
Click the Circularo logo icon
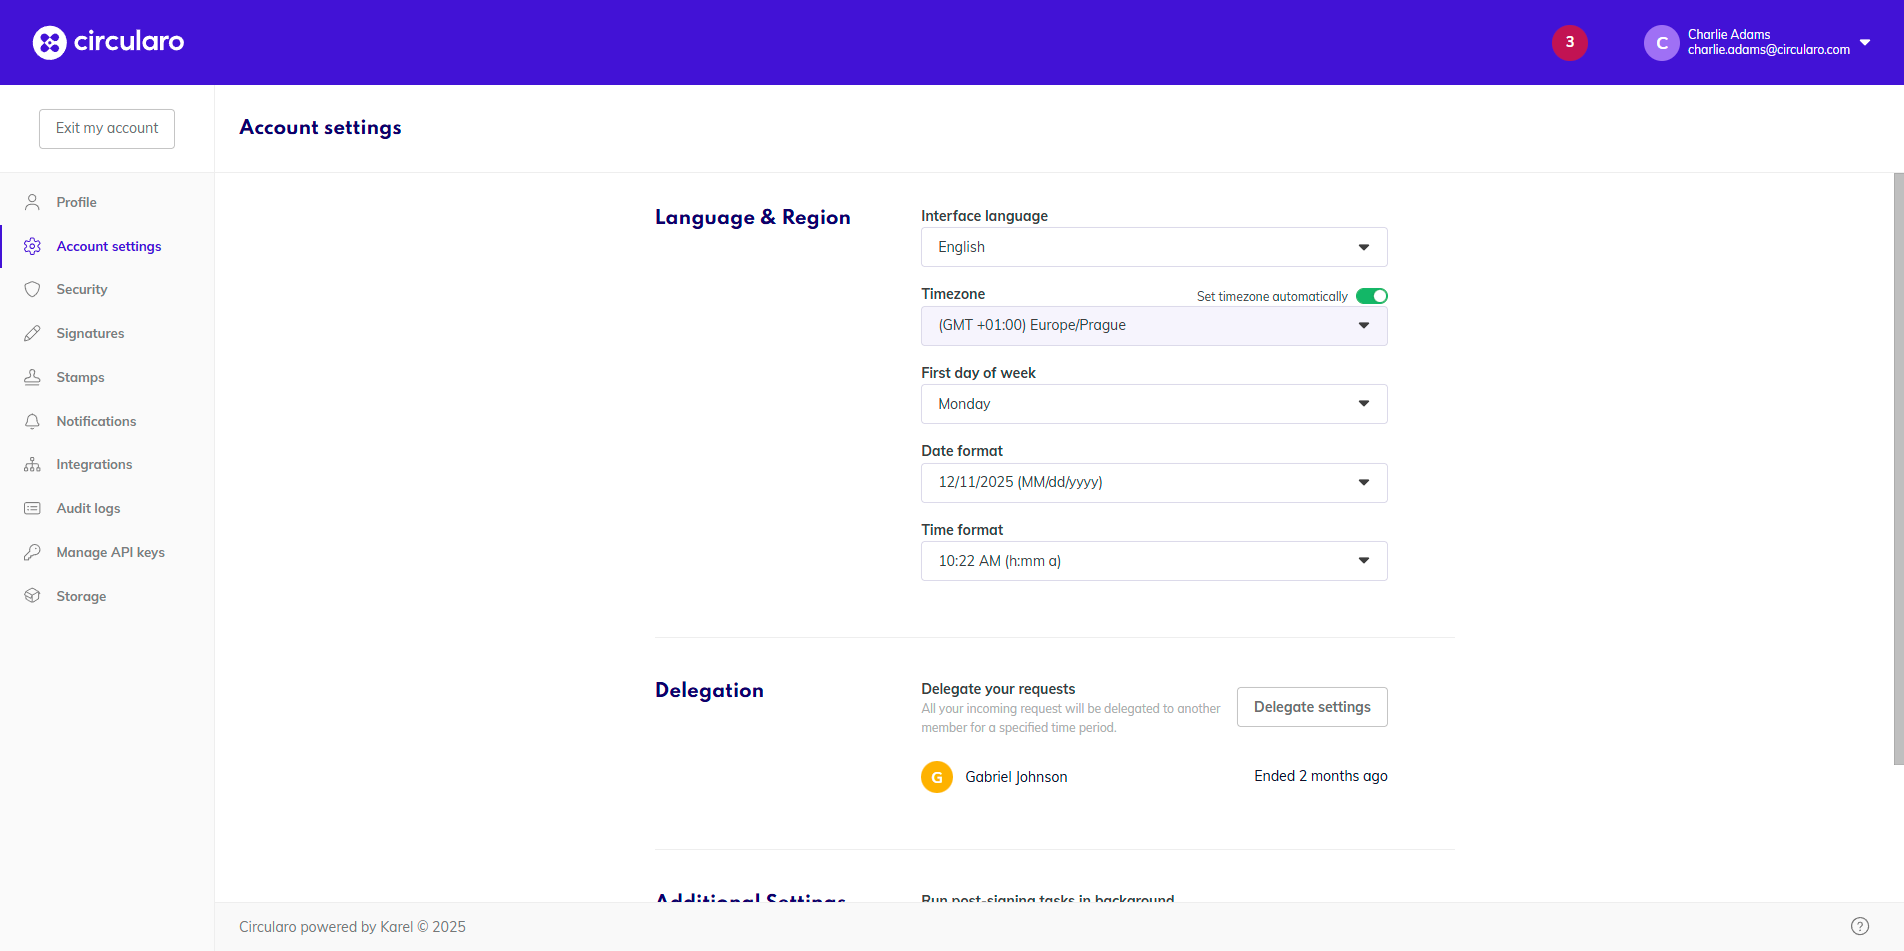pyautogui.click(x=49, y=42)
